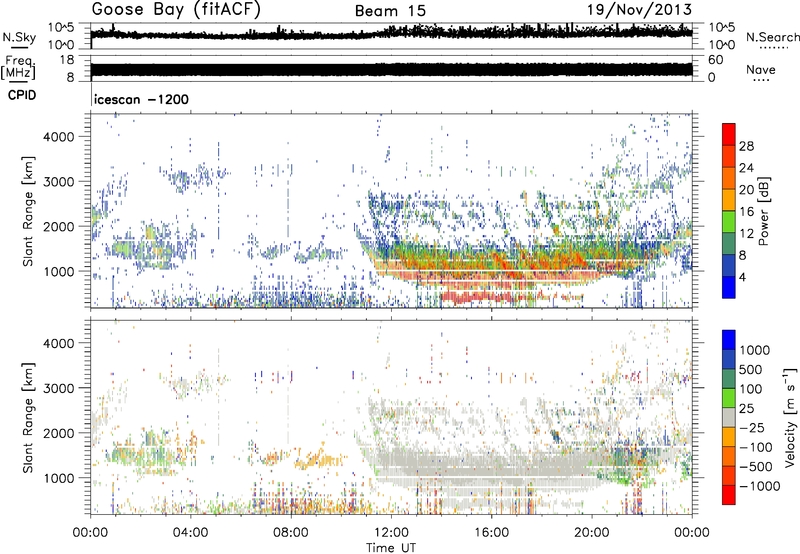Click the '16:00' time axis tick label
The height and width of the screenshot is (554, 800).
pyautogui.click(x=491, y=533)
